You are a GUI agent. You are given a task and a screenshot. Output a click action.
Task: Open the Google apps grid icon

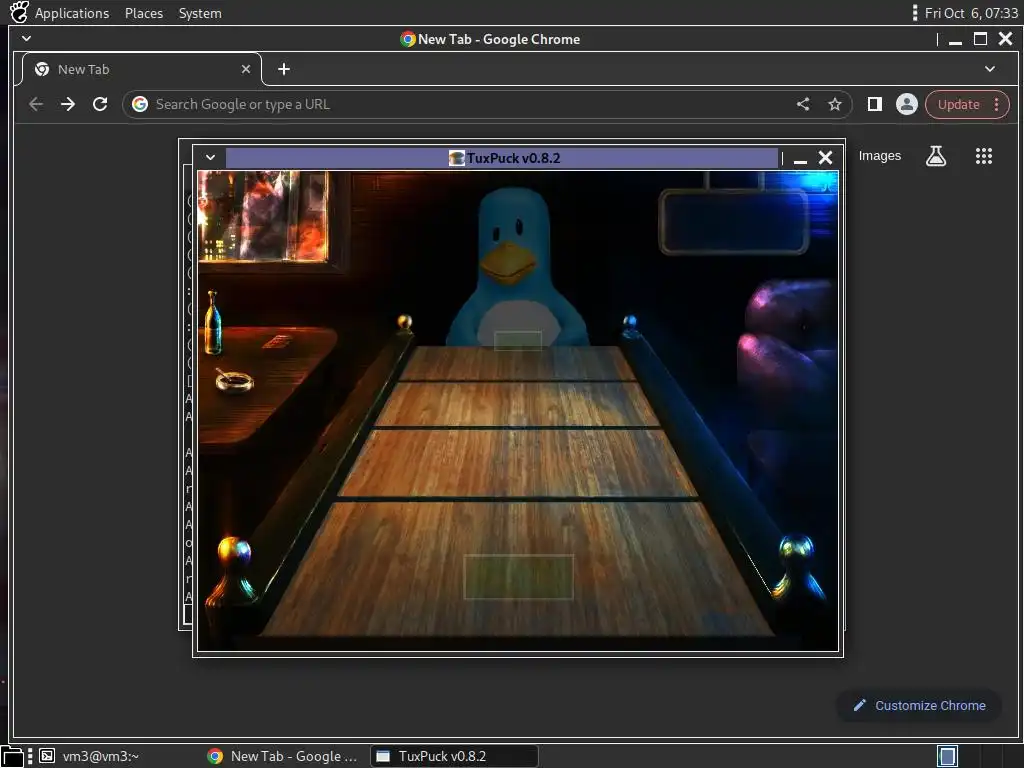984,155
